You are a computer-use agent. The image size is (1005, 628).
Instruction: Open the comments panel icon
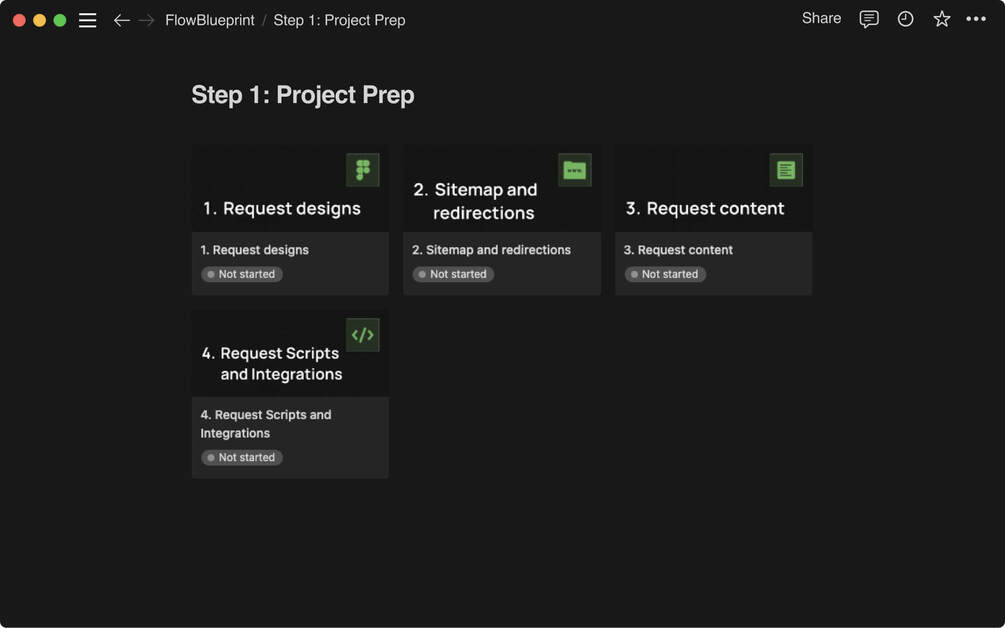tap(869, 20)
